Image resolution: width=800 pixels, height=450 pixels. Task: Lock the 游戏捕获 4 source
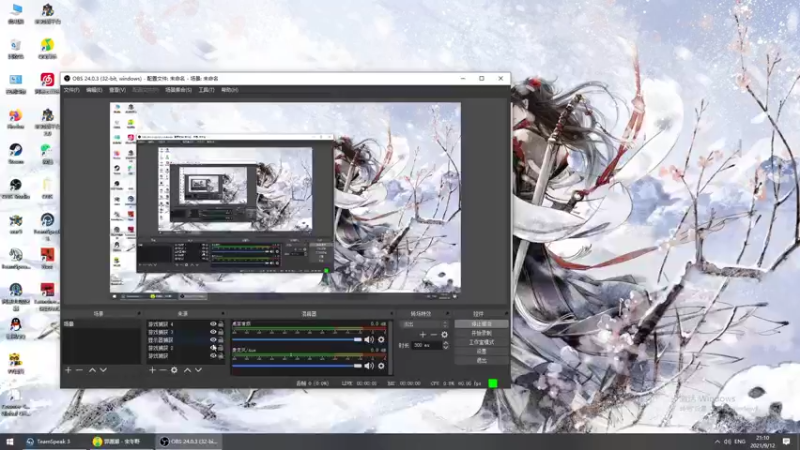221,324
